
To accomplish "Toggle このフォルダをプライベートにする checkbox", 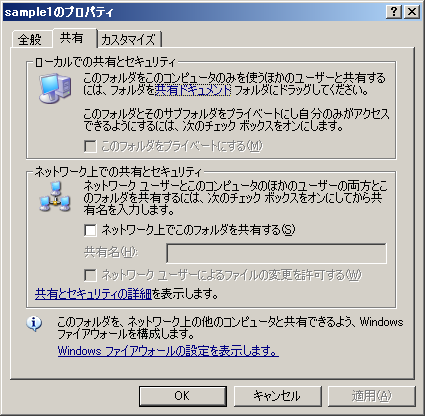I will pyautogui.click(x=90, y=146).
